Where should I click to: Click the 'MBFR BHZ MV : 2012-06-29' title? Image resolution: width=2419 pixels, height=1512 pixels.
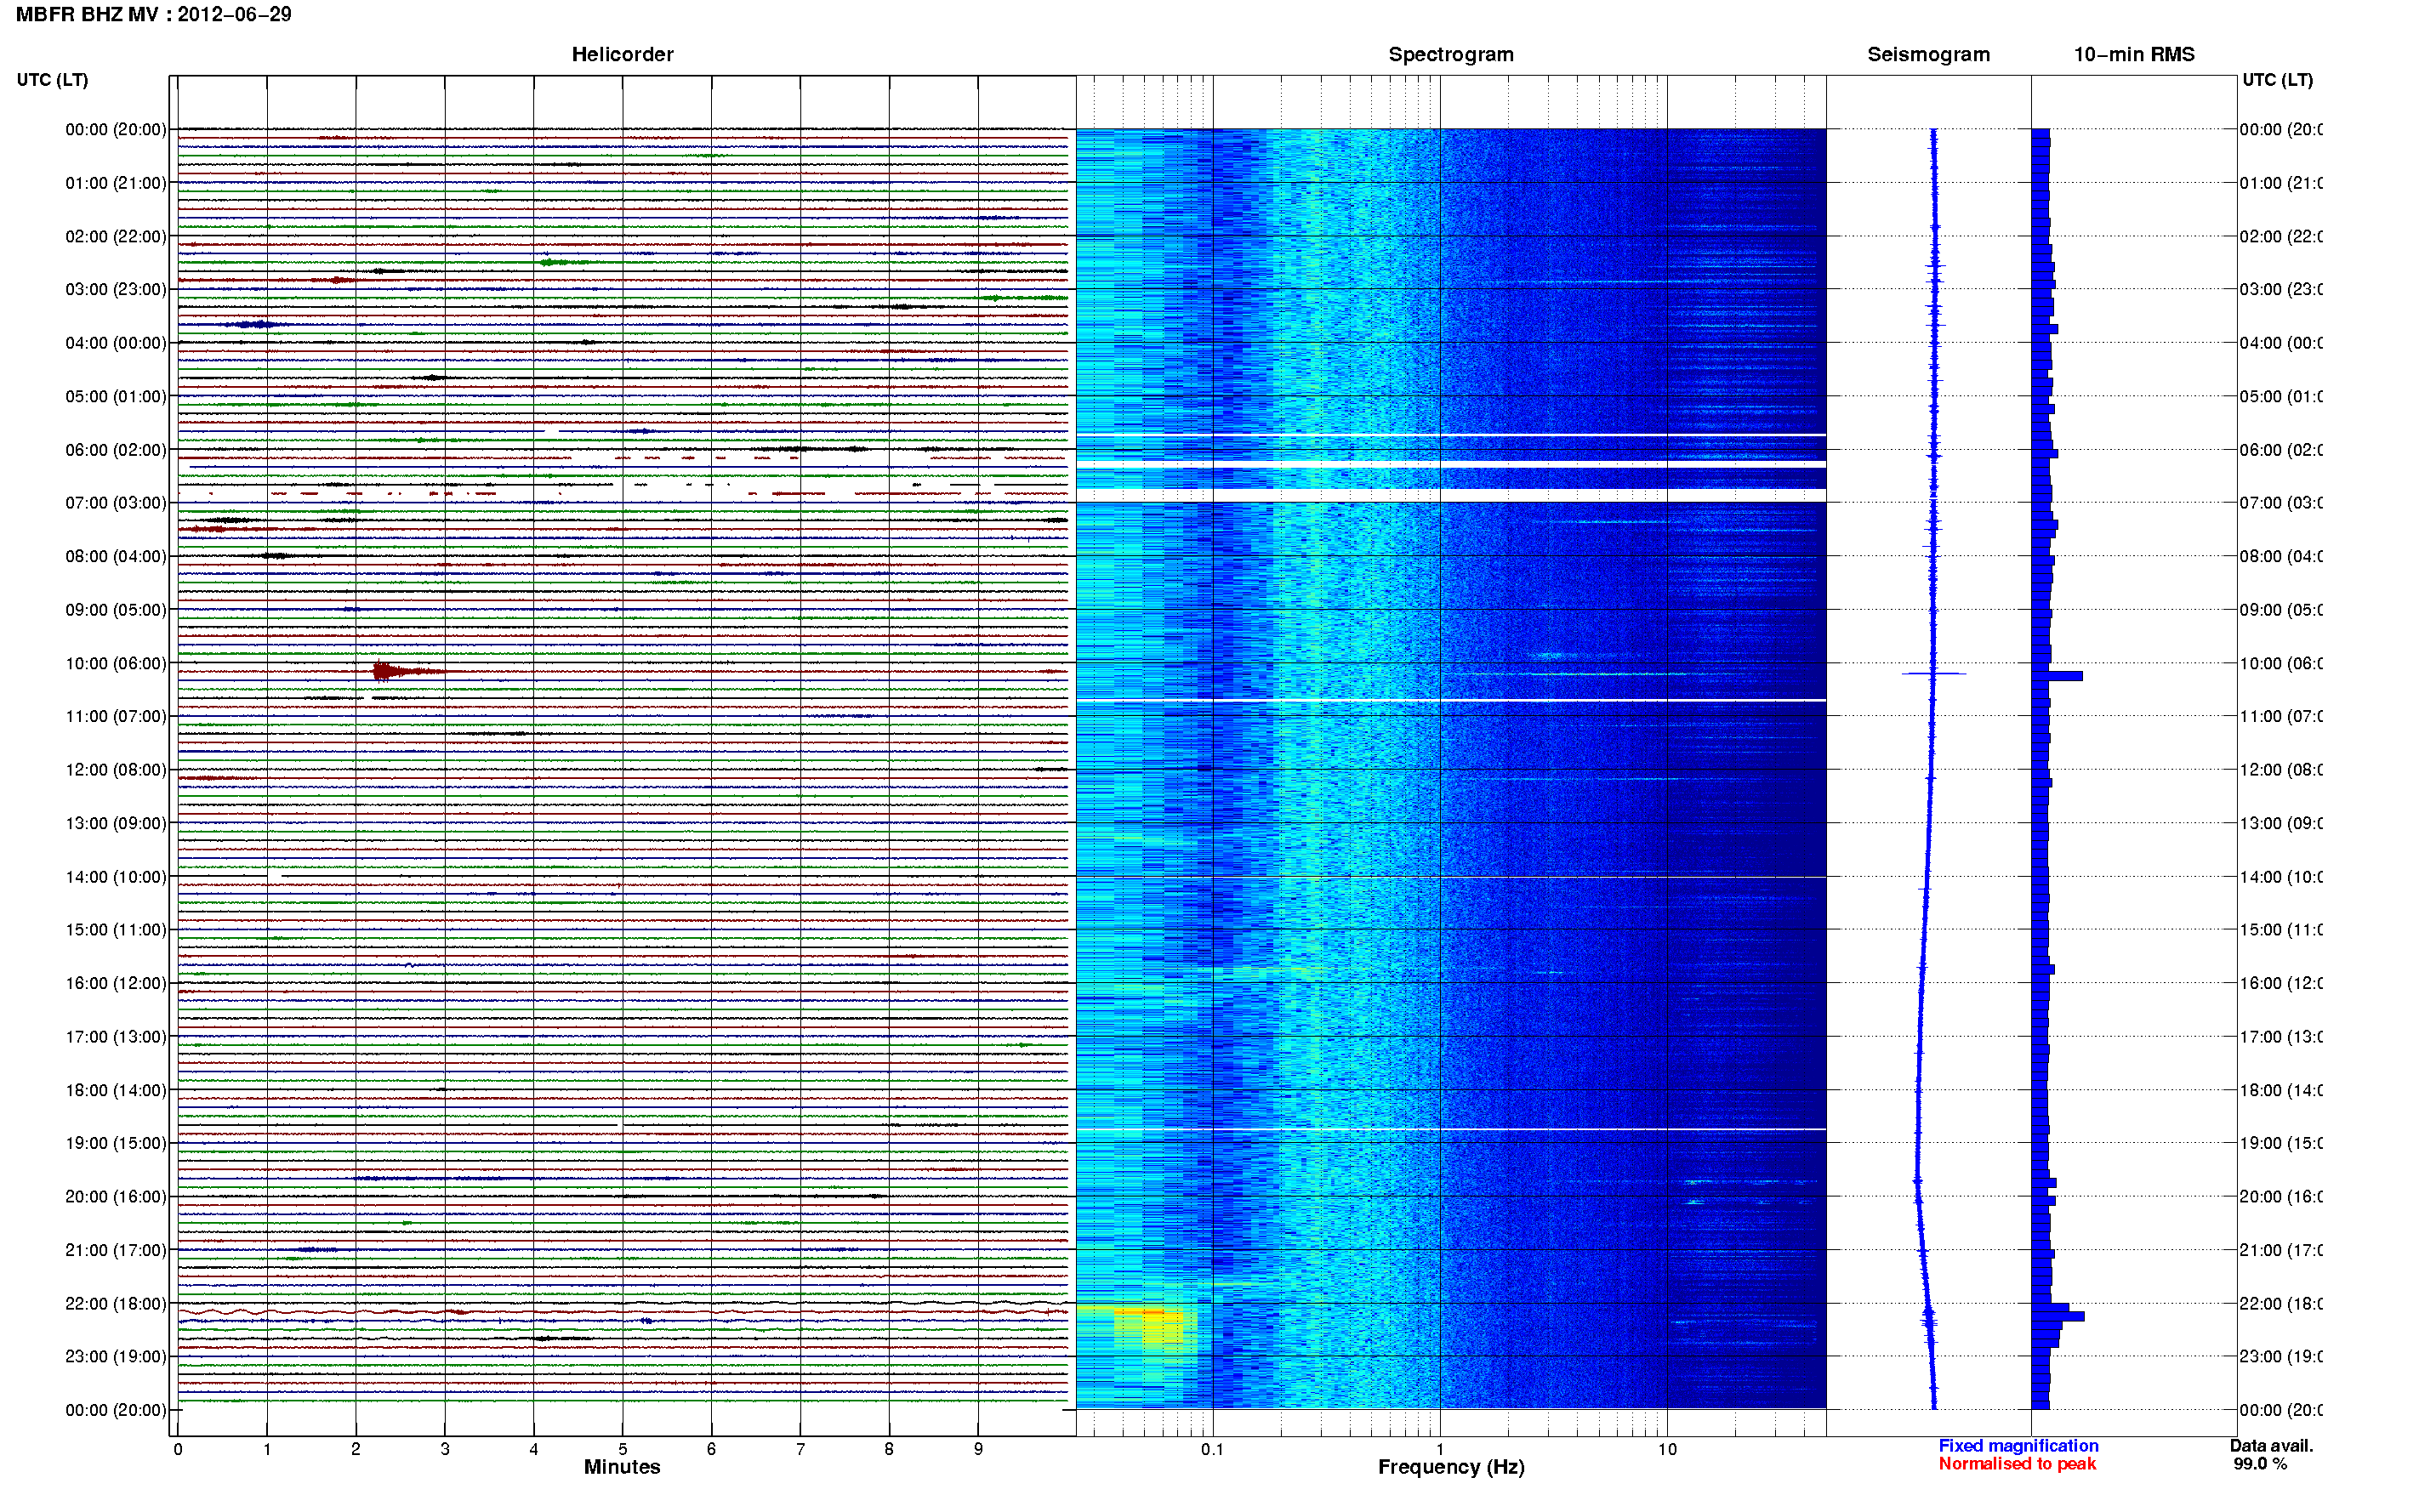click(153, 14)
